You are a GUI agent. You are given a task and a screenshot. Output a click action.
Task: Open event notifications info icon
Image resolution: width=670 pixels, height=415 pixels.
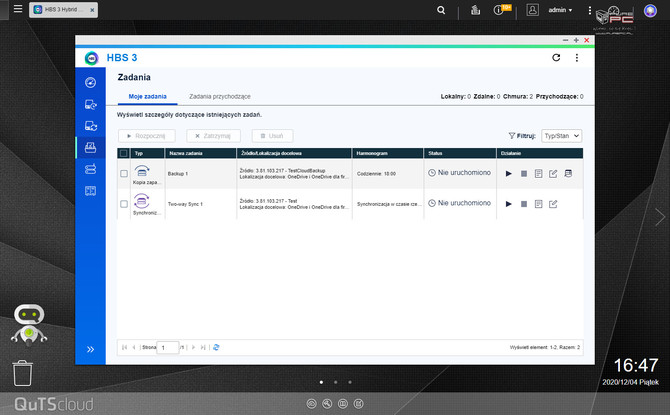point(499,10)
